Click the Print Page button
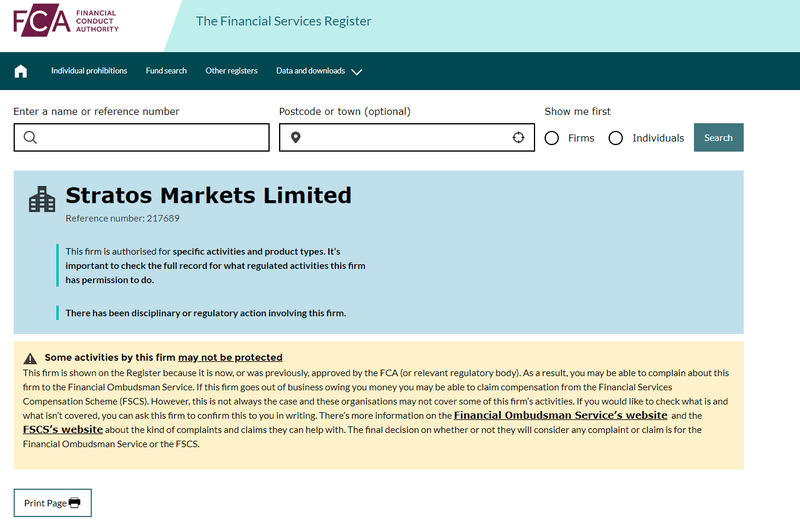 click(52, 503)
